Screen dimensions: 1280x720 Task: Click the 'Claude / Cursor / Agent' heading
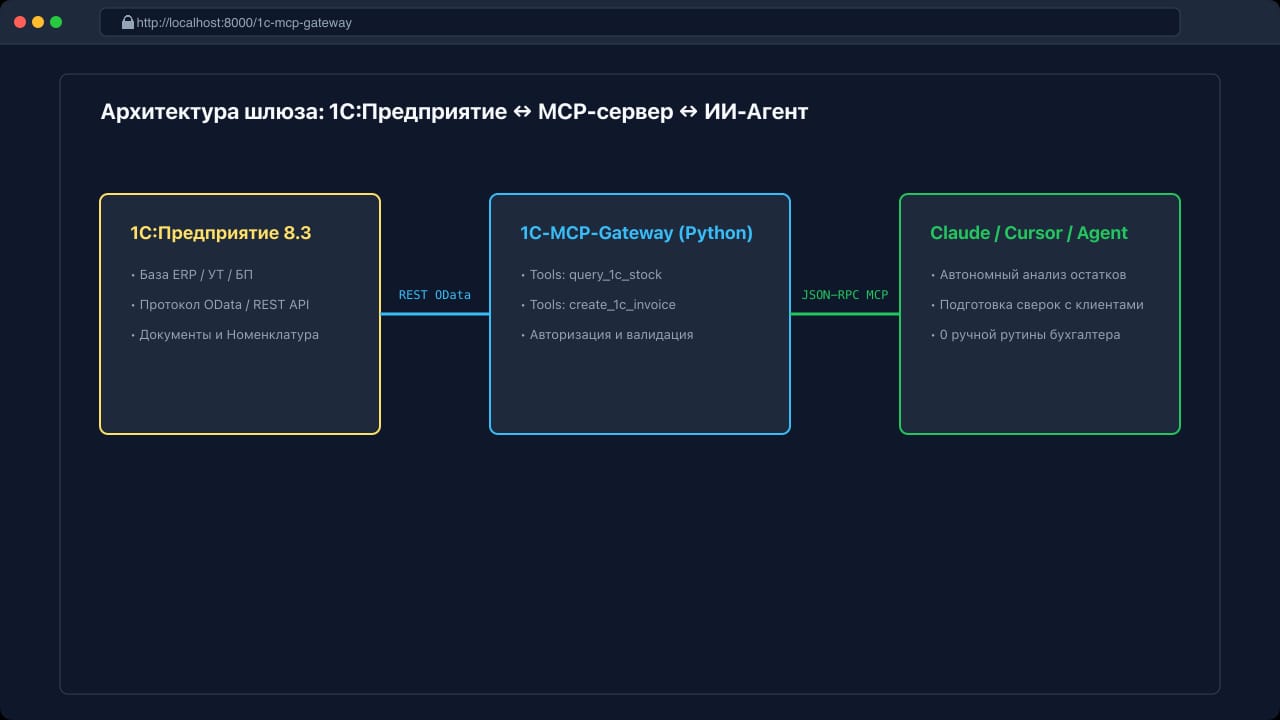pyautogui.click(x=1029, y=233)
